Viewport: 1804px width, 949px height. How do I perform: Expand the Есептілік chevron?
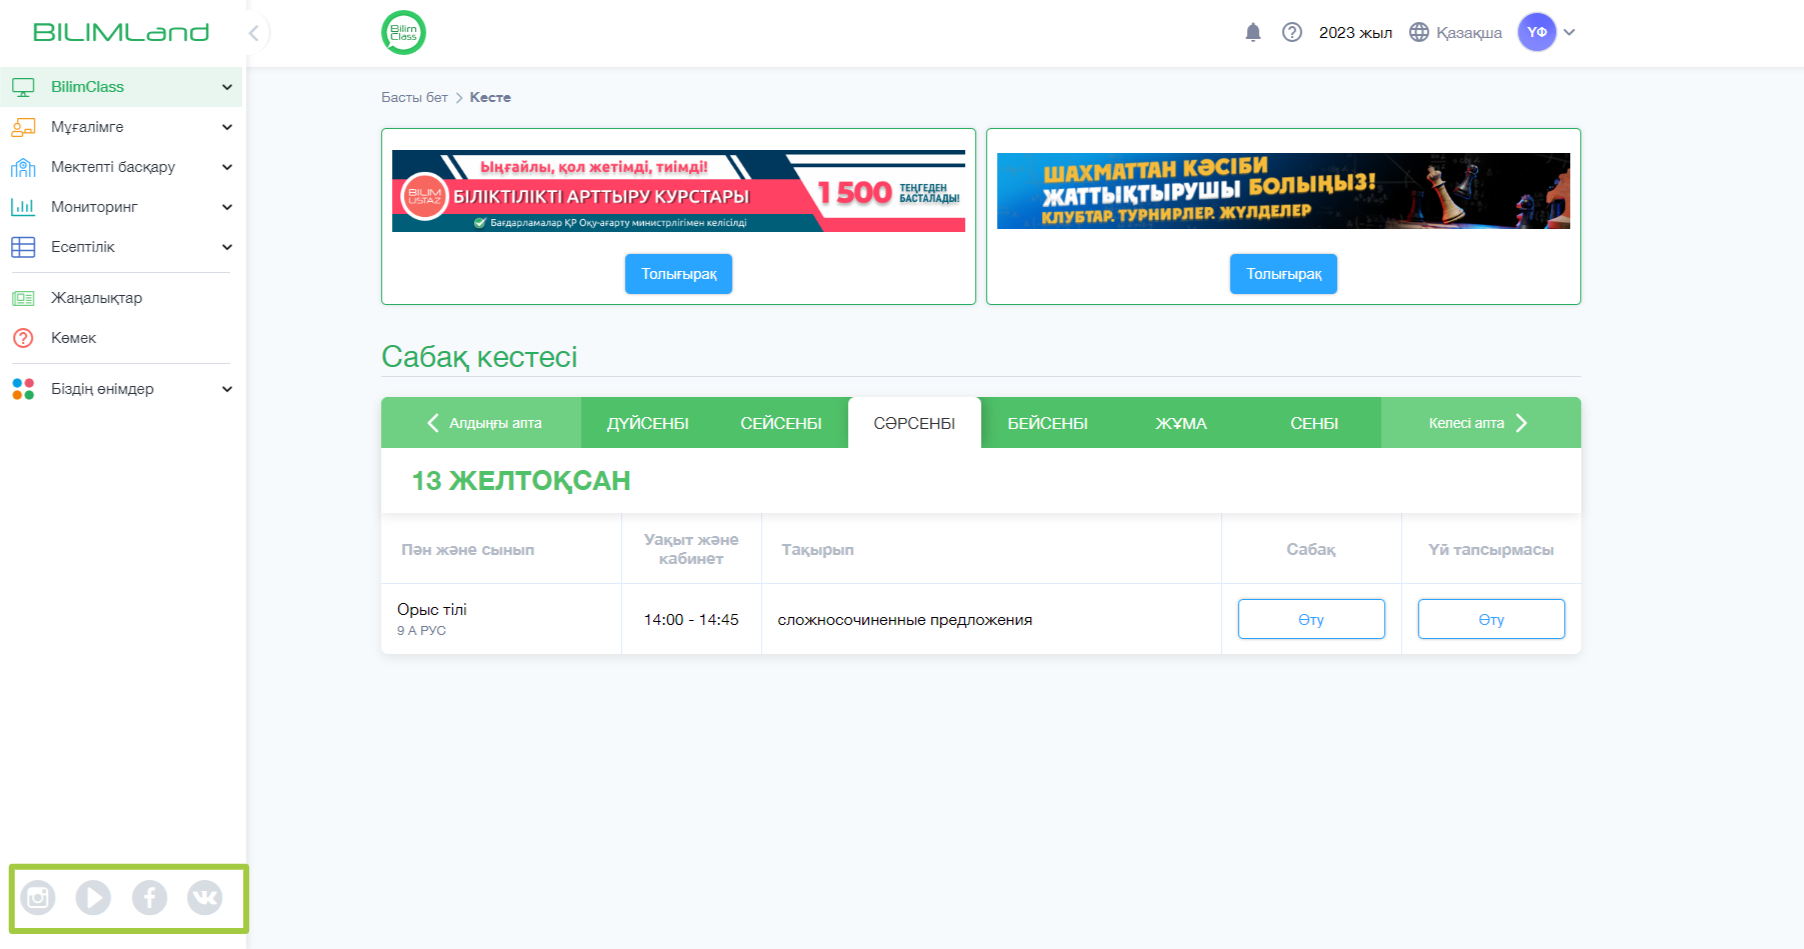227,247
